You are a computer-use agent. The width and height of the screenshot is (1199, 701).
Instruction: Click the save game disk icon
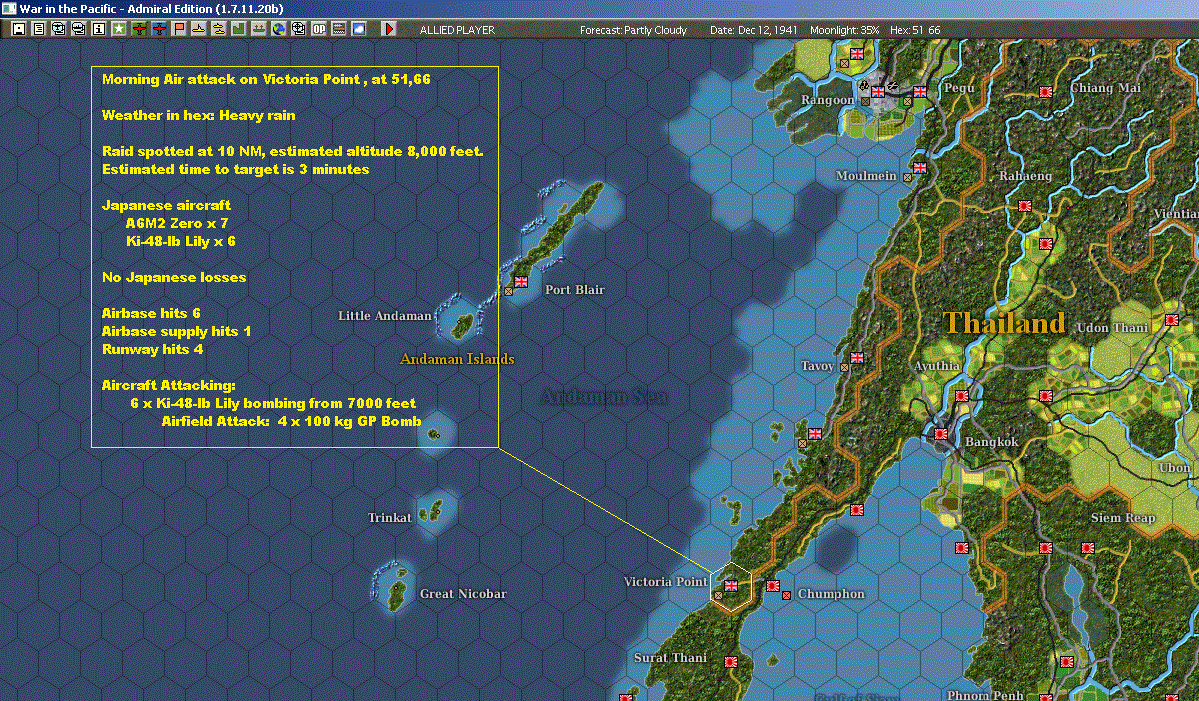click(19, 29)
